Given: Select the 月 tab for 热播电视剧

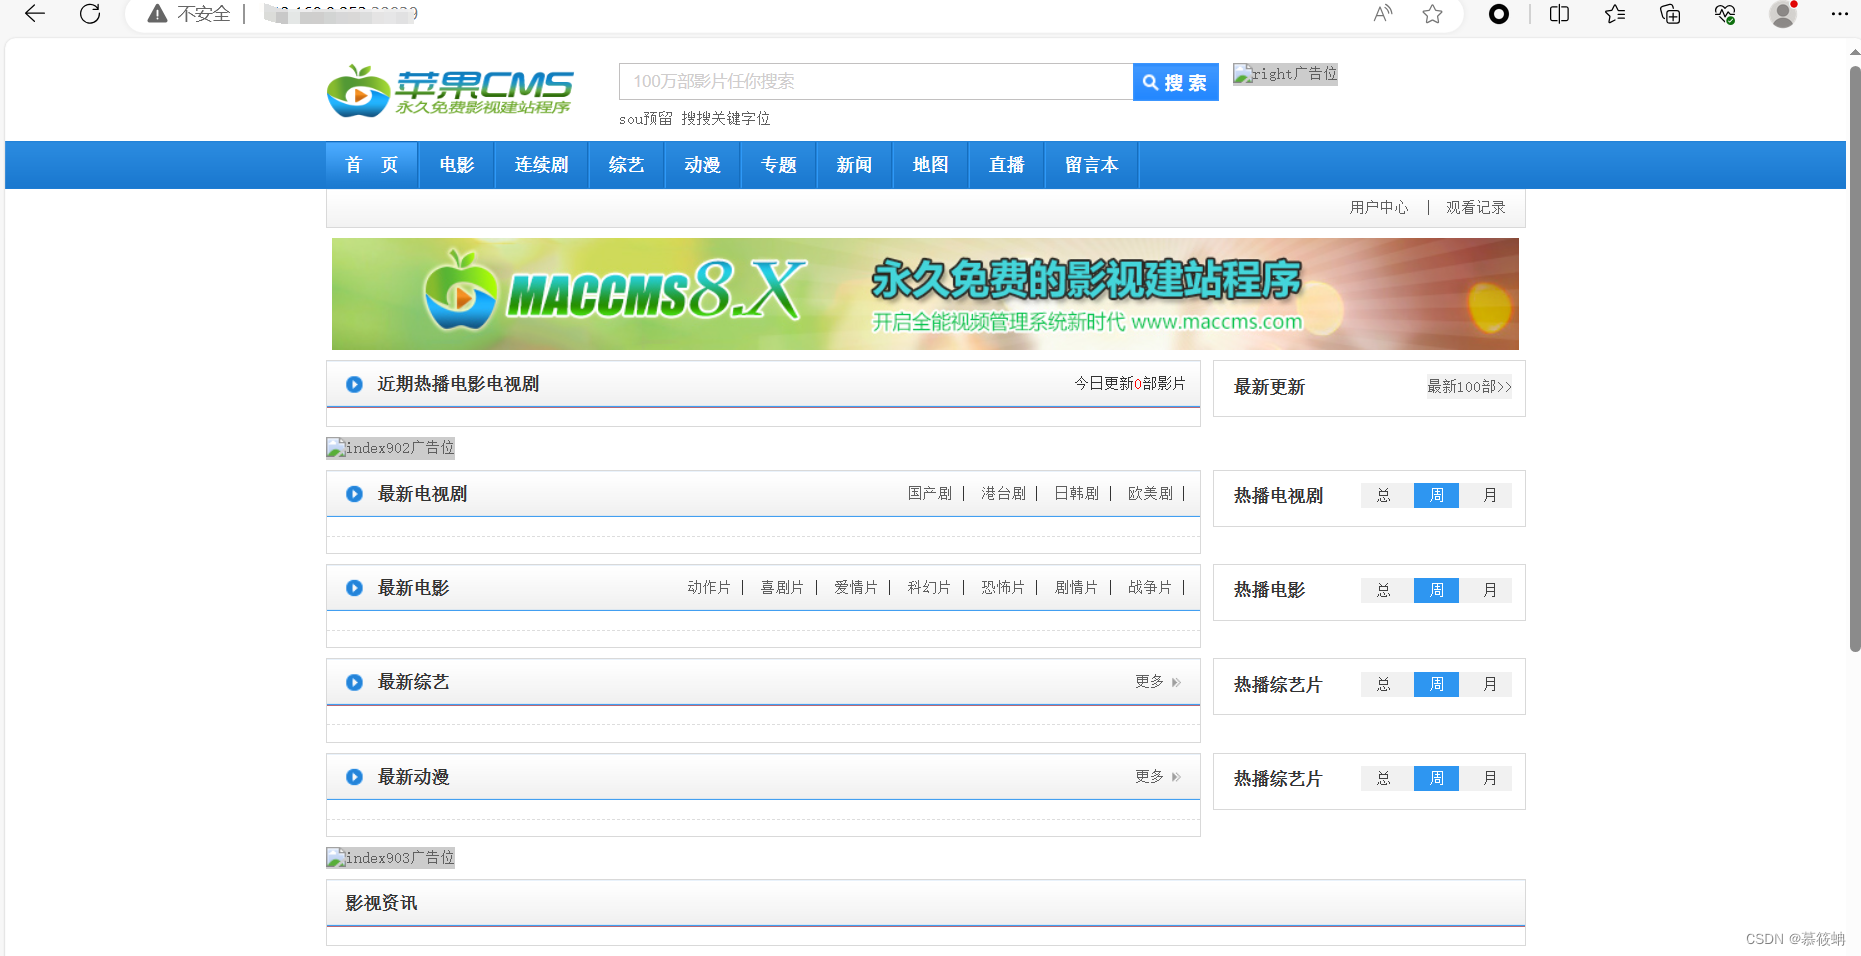Looking at the screenshot, I should (1490, 496).
